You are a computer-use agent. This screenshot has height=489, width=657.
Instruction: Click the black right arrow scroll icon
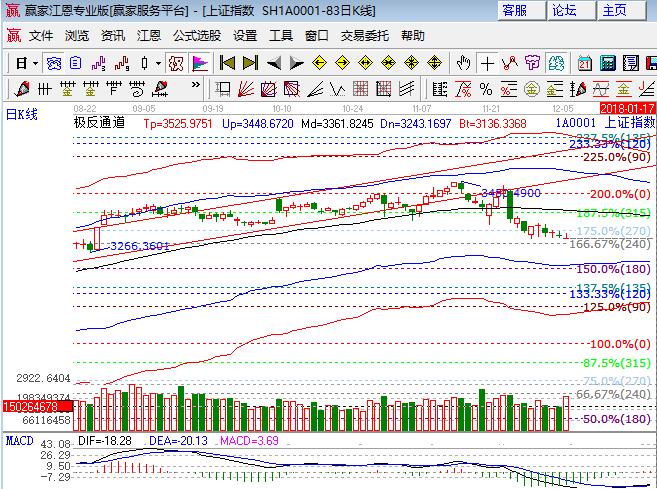pos(296,63)
